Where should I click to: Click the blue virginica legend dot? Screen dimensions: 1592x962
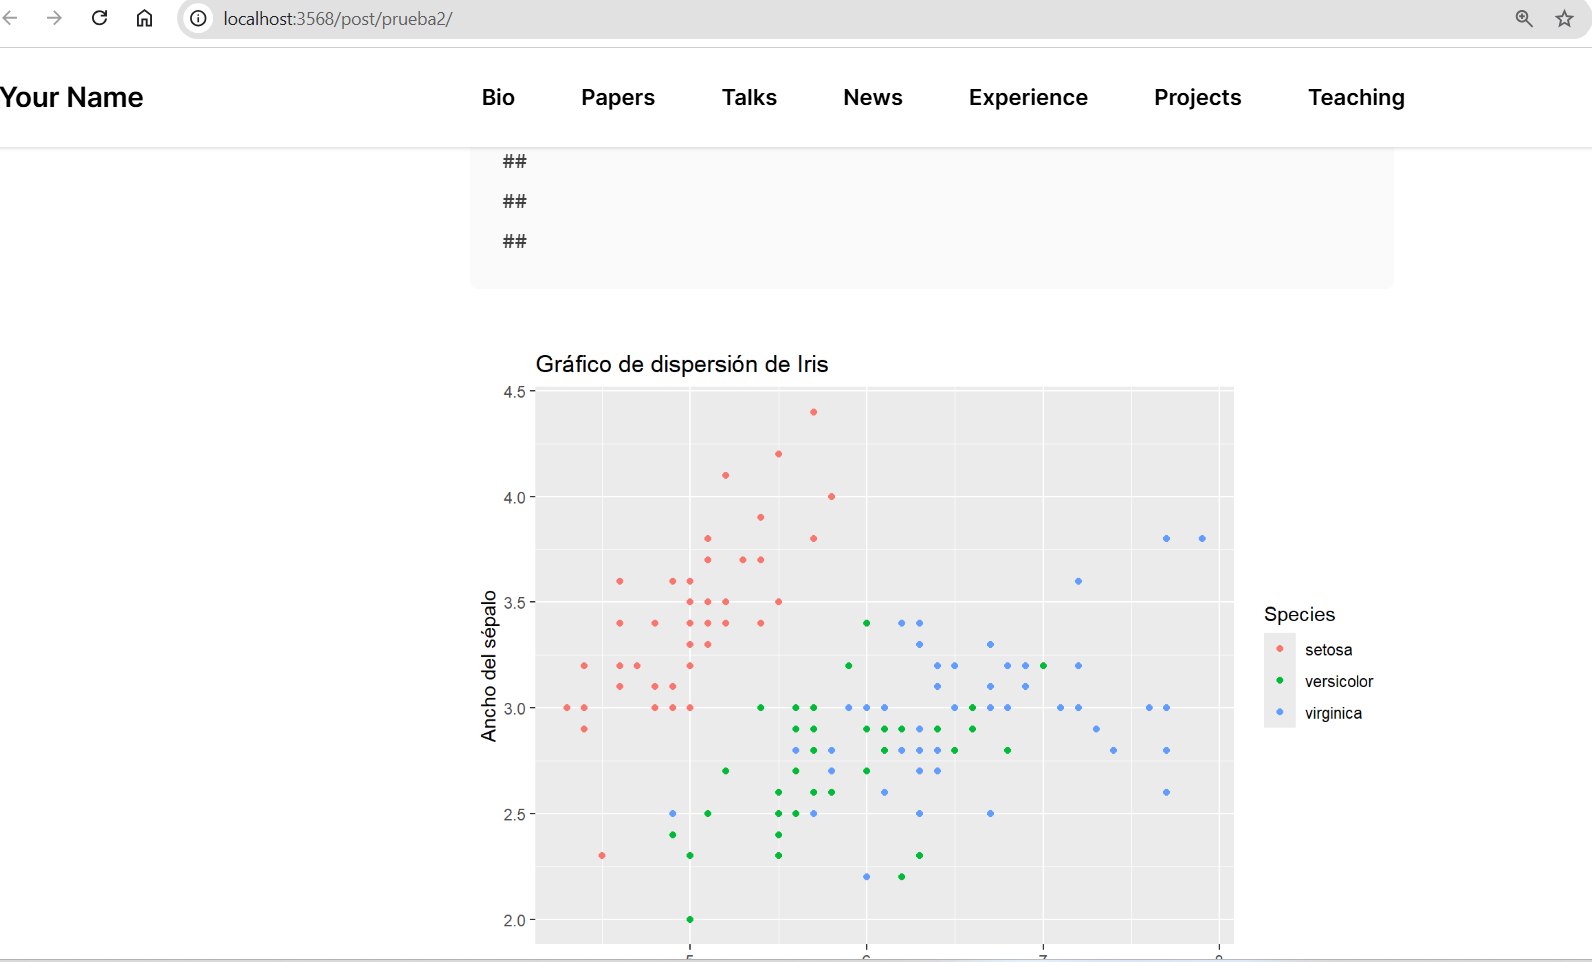[x=1280, y=712]
